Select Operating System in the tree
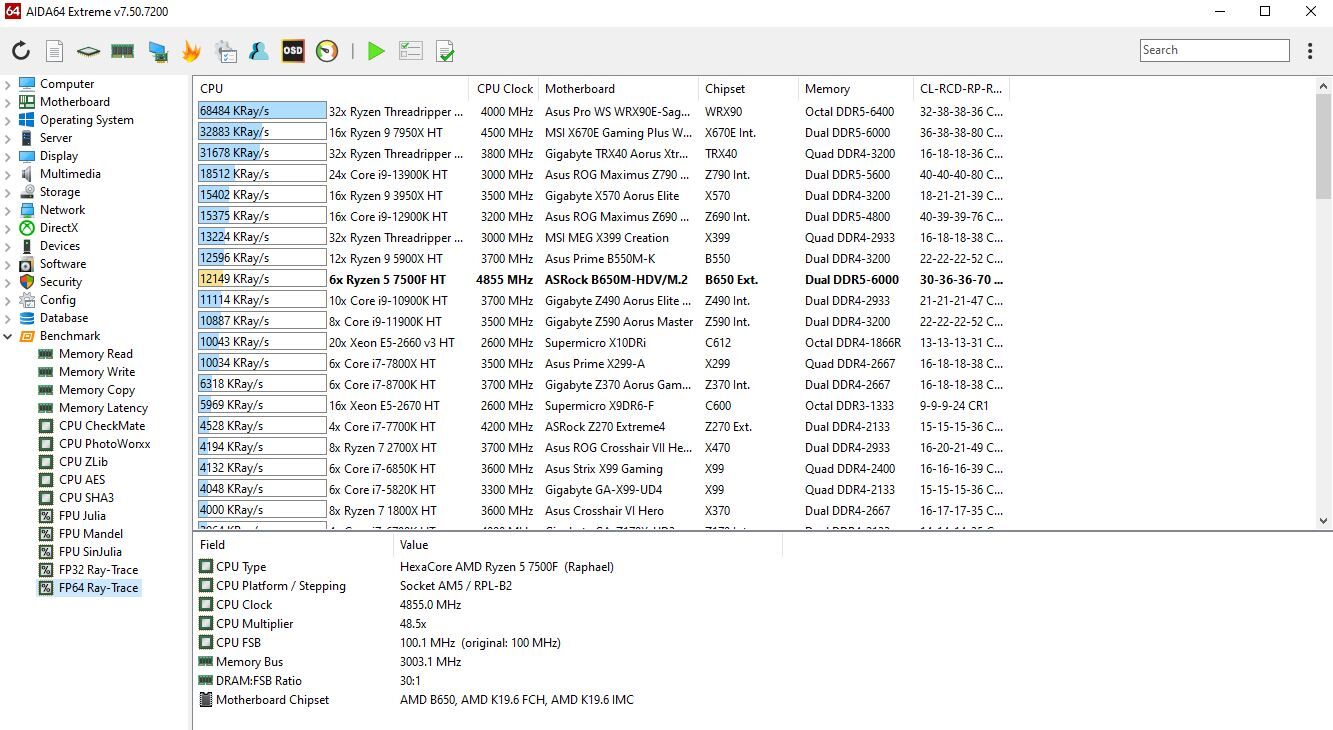 click(87, 120)
